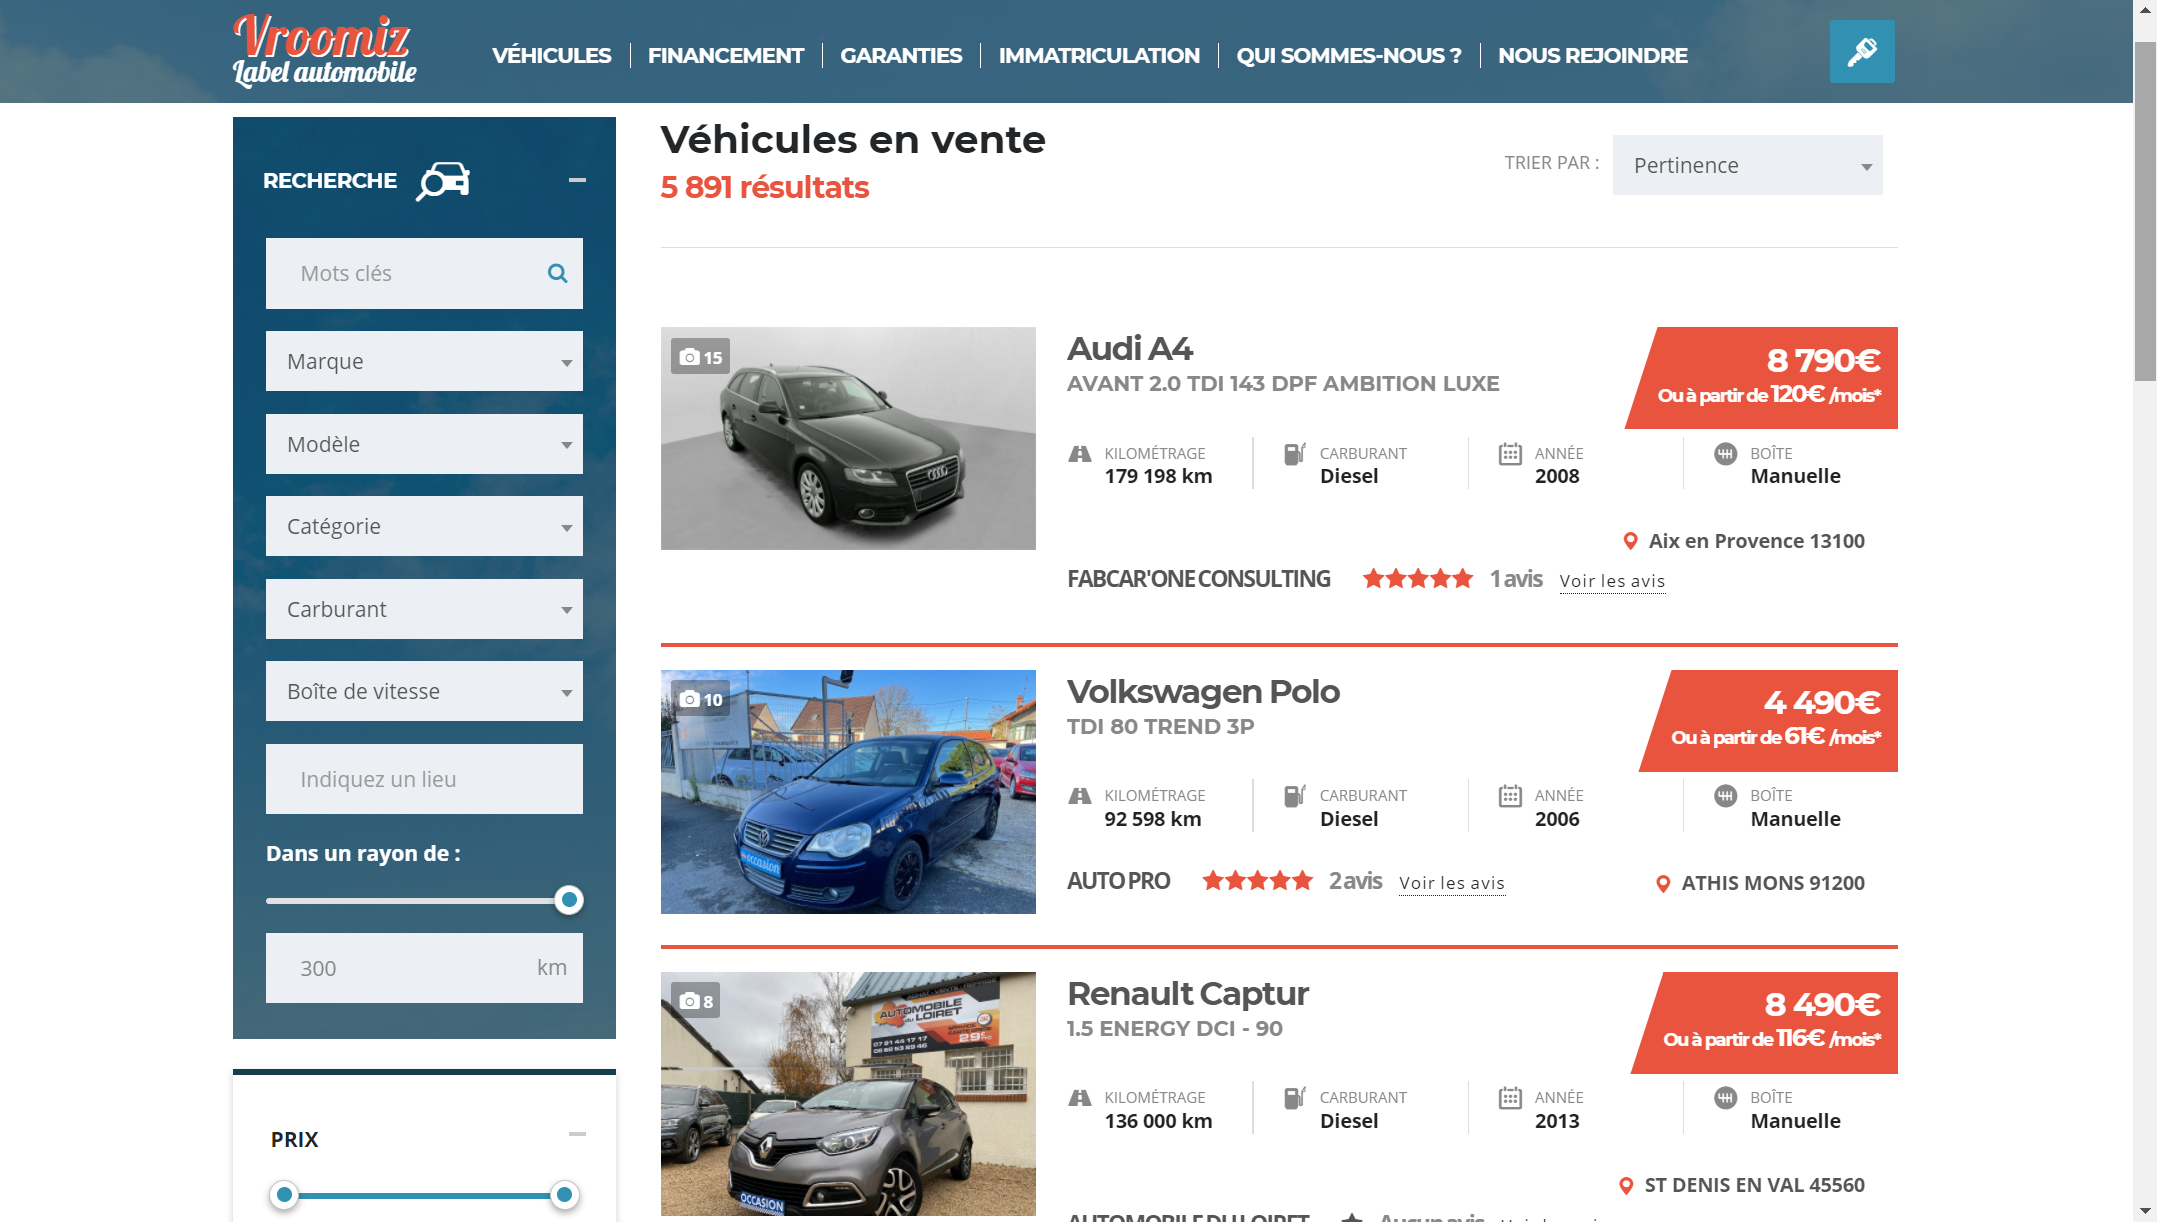Open the Audi A4 listing title
The height and width of the screenshot is (1222, 2157).
(x=1130, y=349)
